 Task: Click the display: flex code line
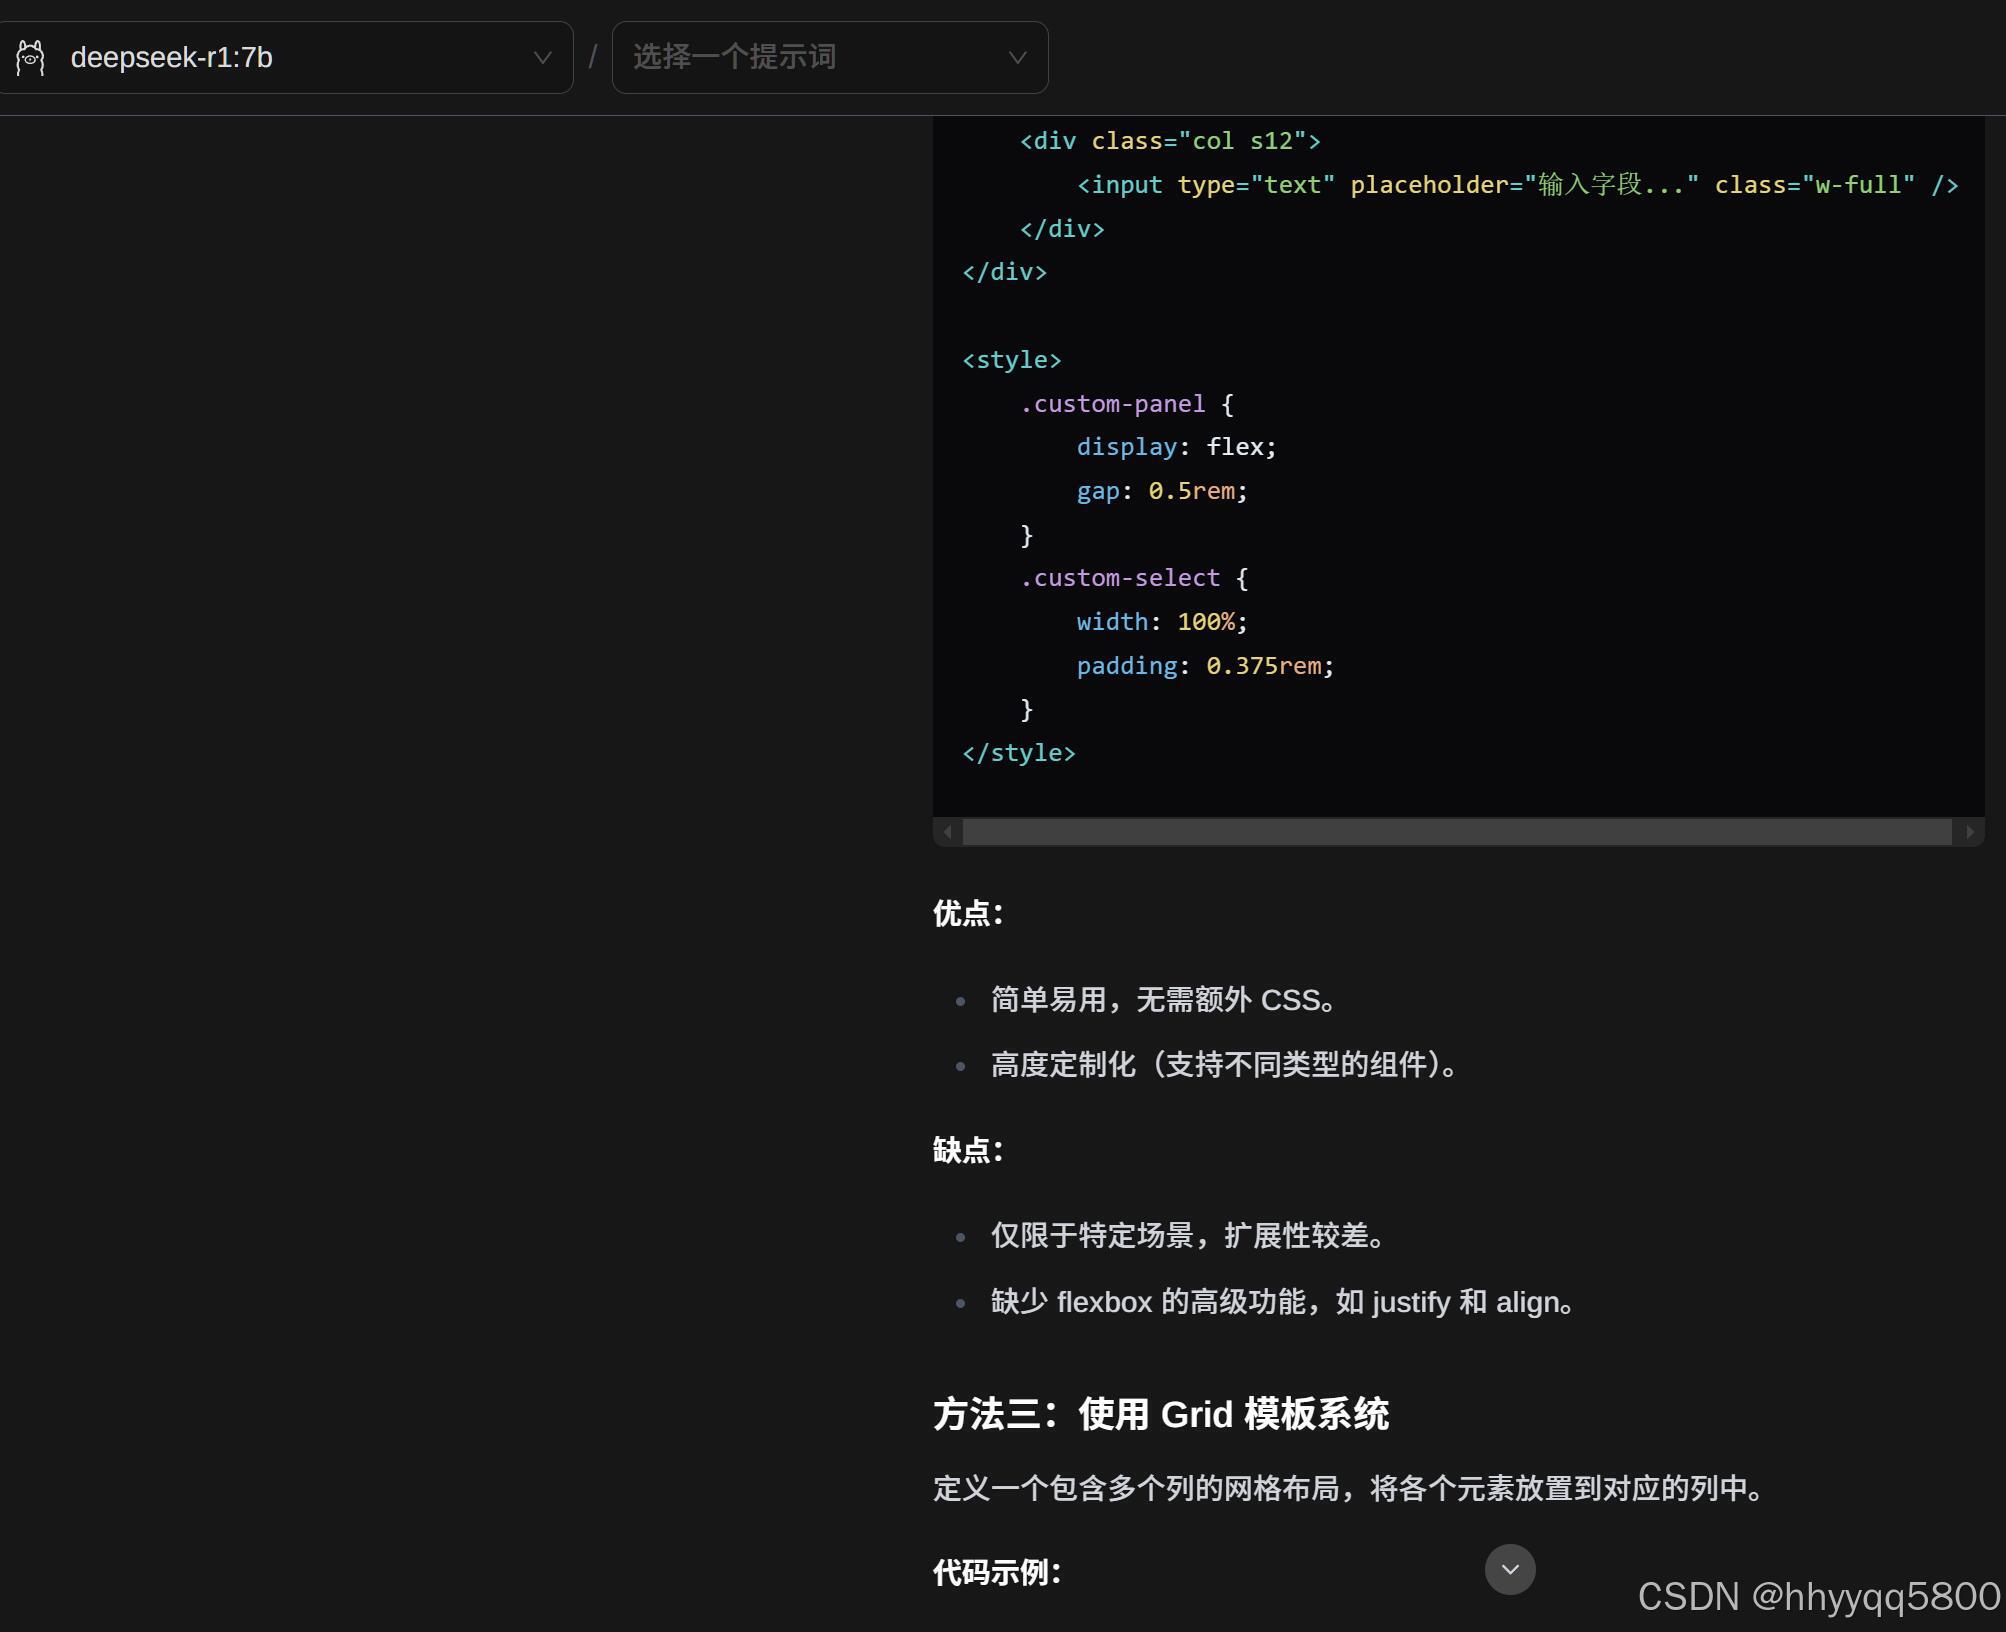(1176, 447)
